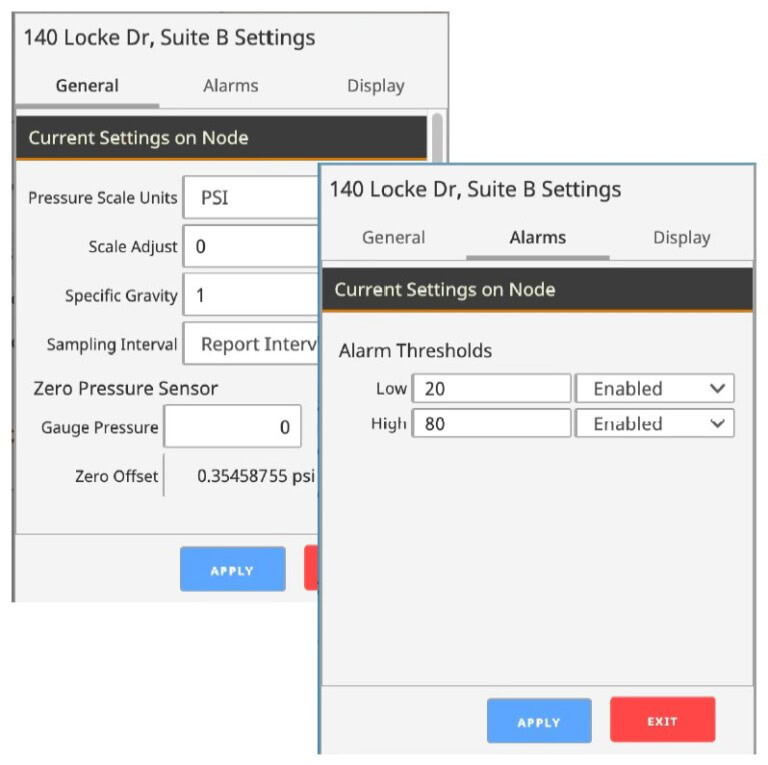Screen dimensions: 768x765
Task: Open the Low threshold Enabled dropdown
Action: coord(654,389)
